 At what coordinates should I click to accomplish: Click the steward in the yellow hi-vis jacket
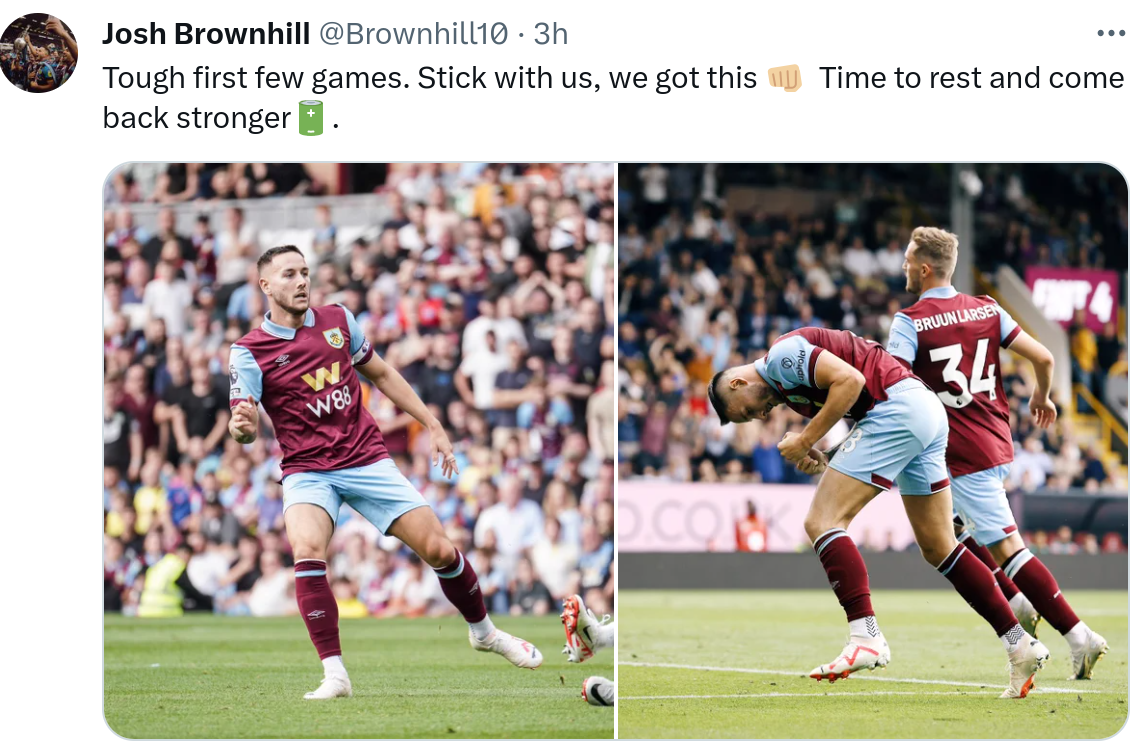pyautogui.click(x=161, y=585)
